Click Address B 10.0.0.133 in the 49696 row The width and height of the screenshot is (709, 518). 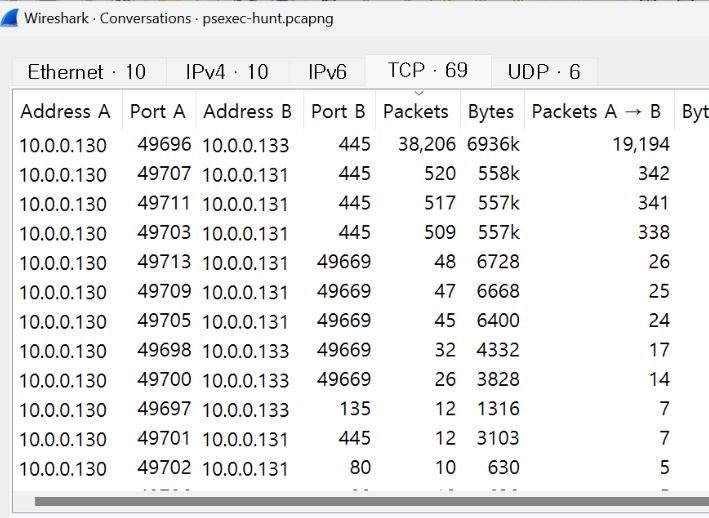tap(246, 146)
